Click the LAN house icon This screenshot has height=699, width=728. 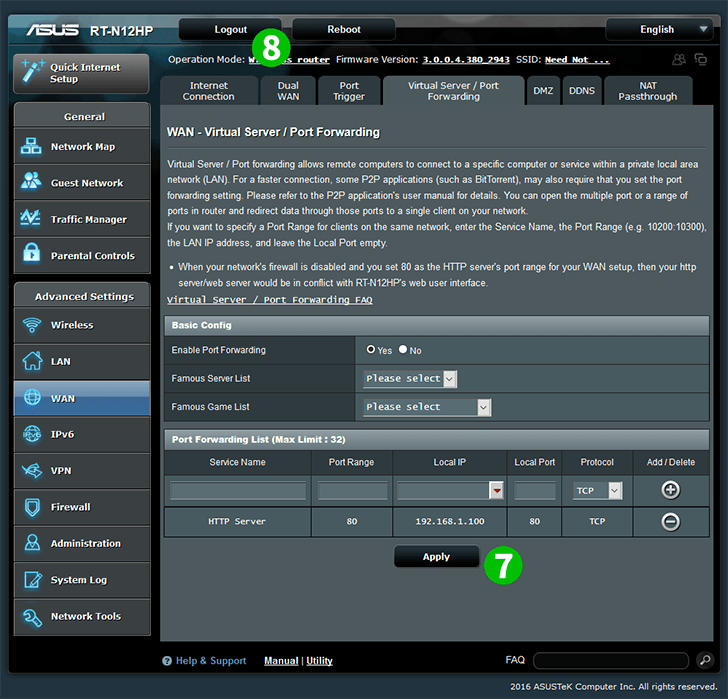coord(32,361)
